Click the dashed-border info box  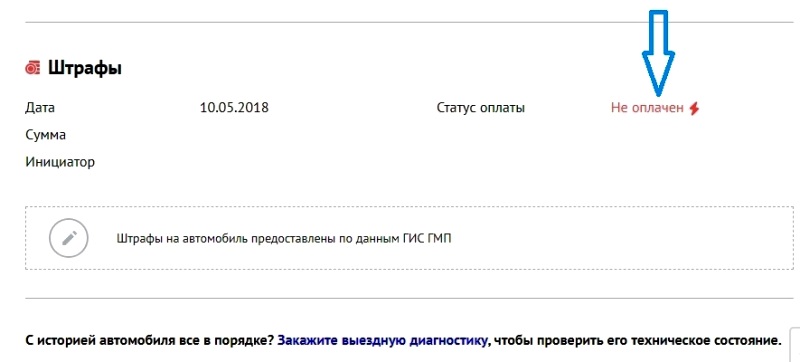click(409, 238)
